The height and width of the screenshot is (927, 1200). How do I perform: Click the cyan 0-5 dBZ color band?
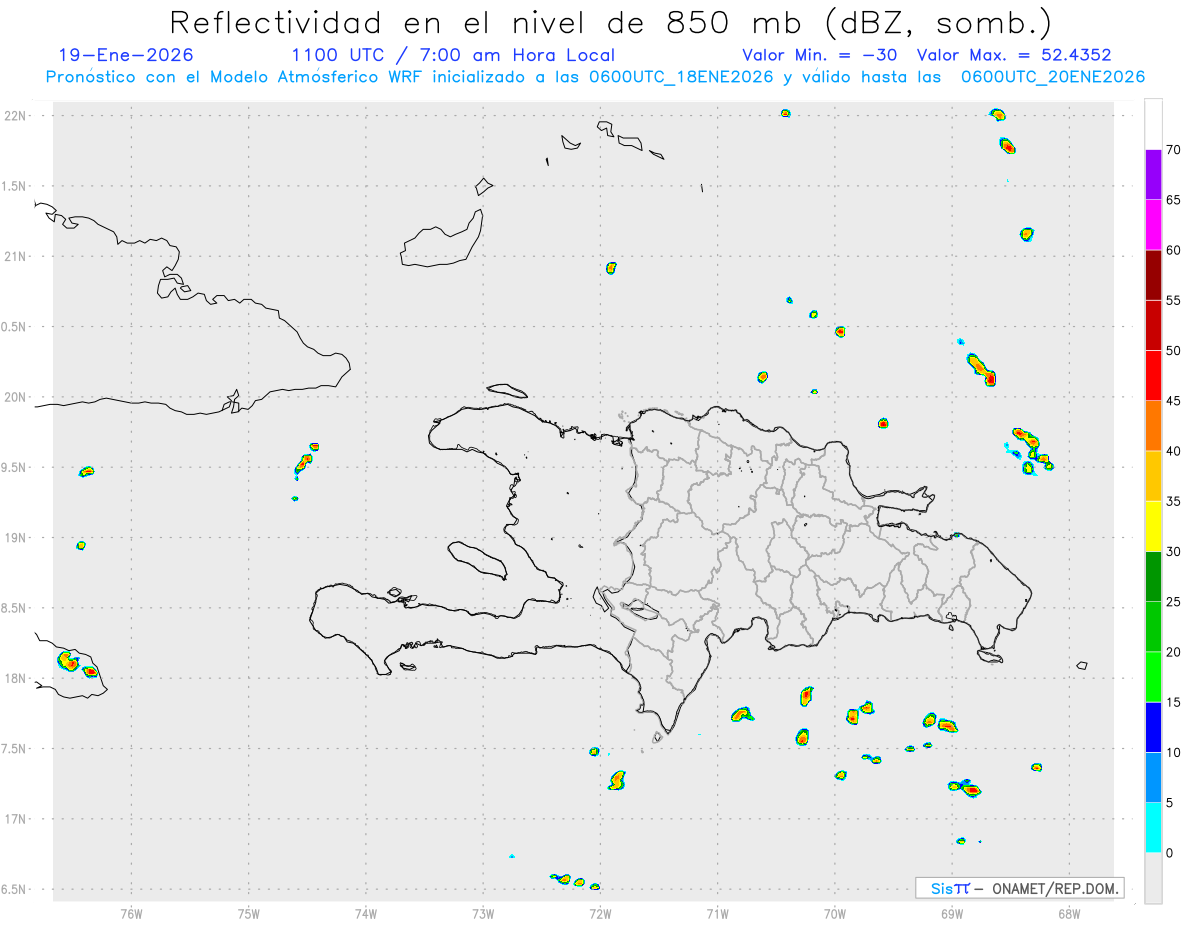1154,828
